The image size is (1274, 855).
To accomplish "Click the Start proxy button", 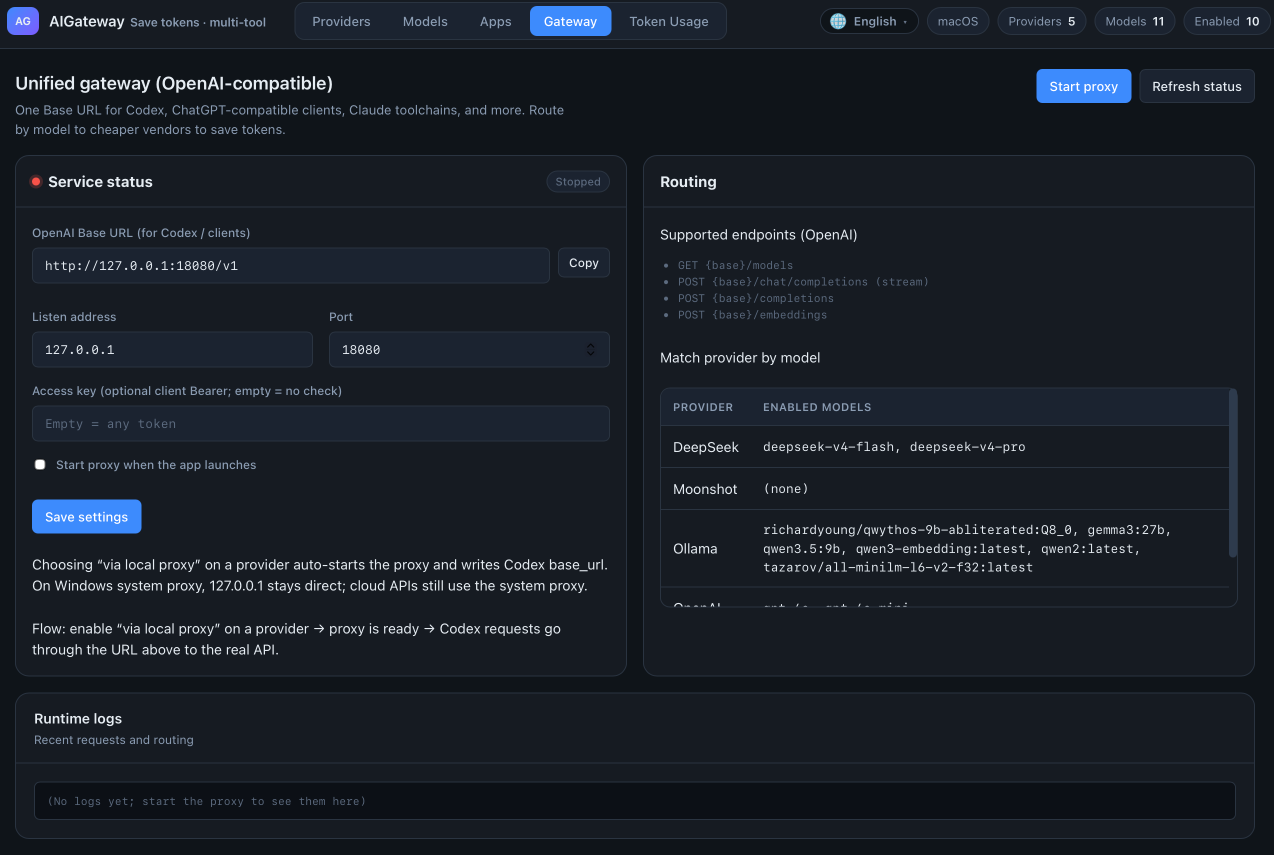I will click(1083, 86).
